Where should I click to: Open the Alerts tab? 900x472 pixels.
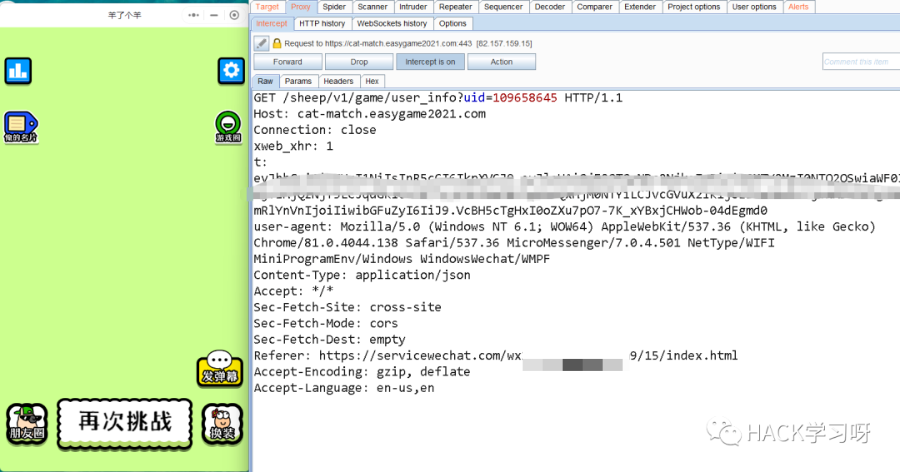point(798,7)
